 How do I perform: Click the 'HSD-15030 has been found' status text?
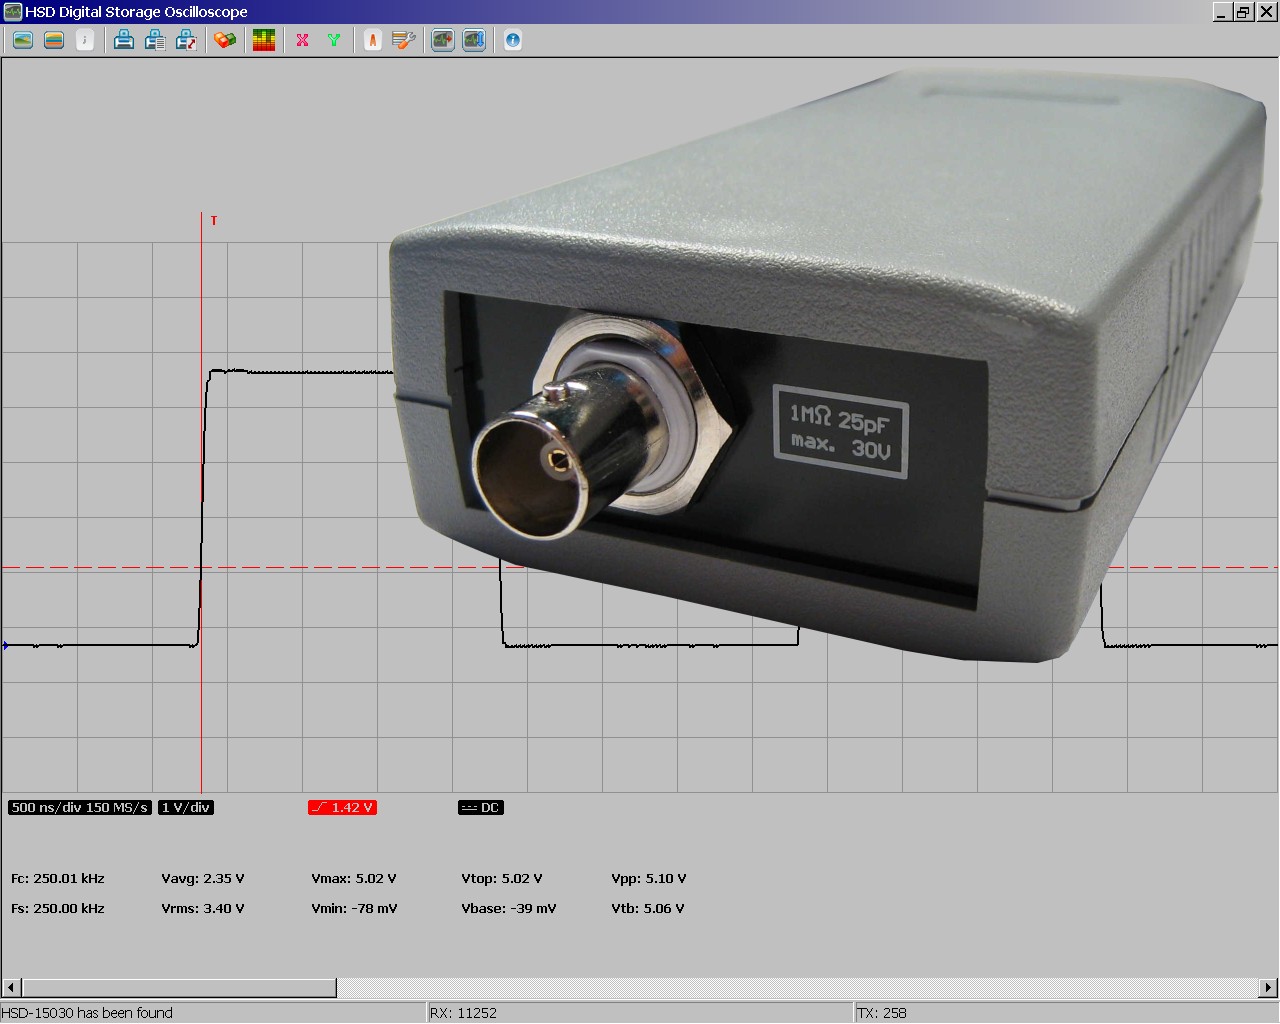[x=87, y=1013]
